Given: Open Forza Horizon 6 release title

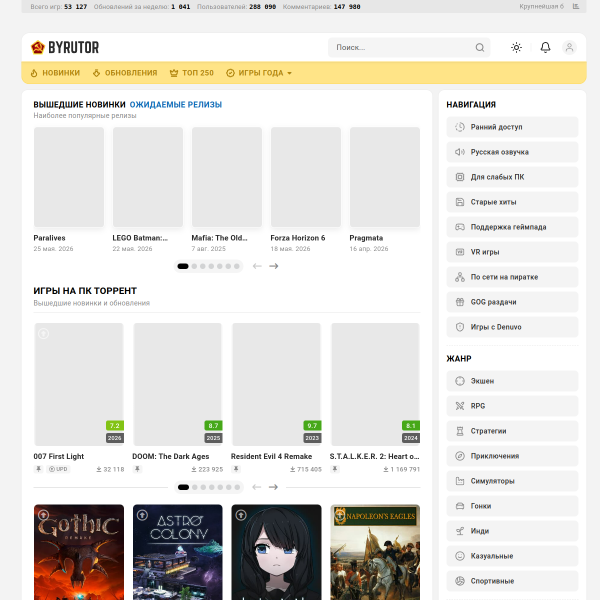Looking at the screenshot, I should (298, 238).
